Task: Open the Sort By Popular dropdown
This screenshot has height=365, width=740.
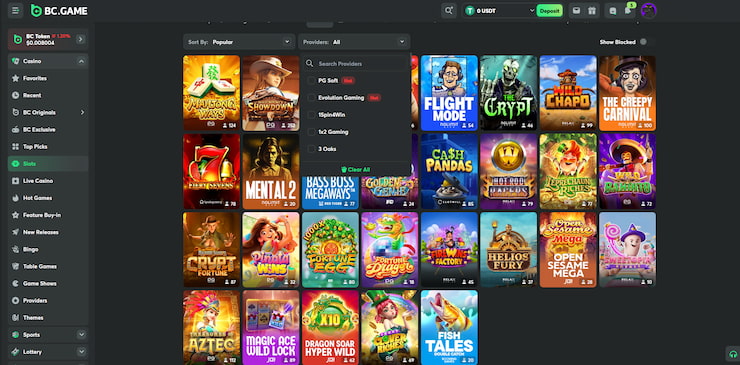Action: (x=239, y=42)
